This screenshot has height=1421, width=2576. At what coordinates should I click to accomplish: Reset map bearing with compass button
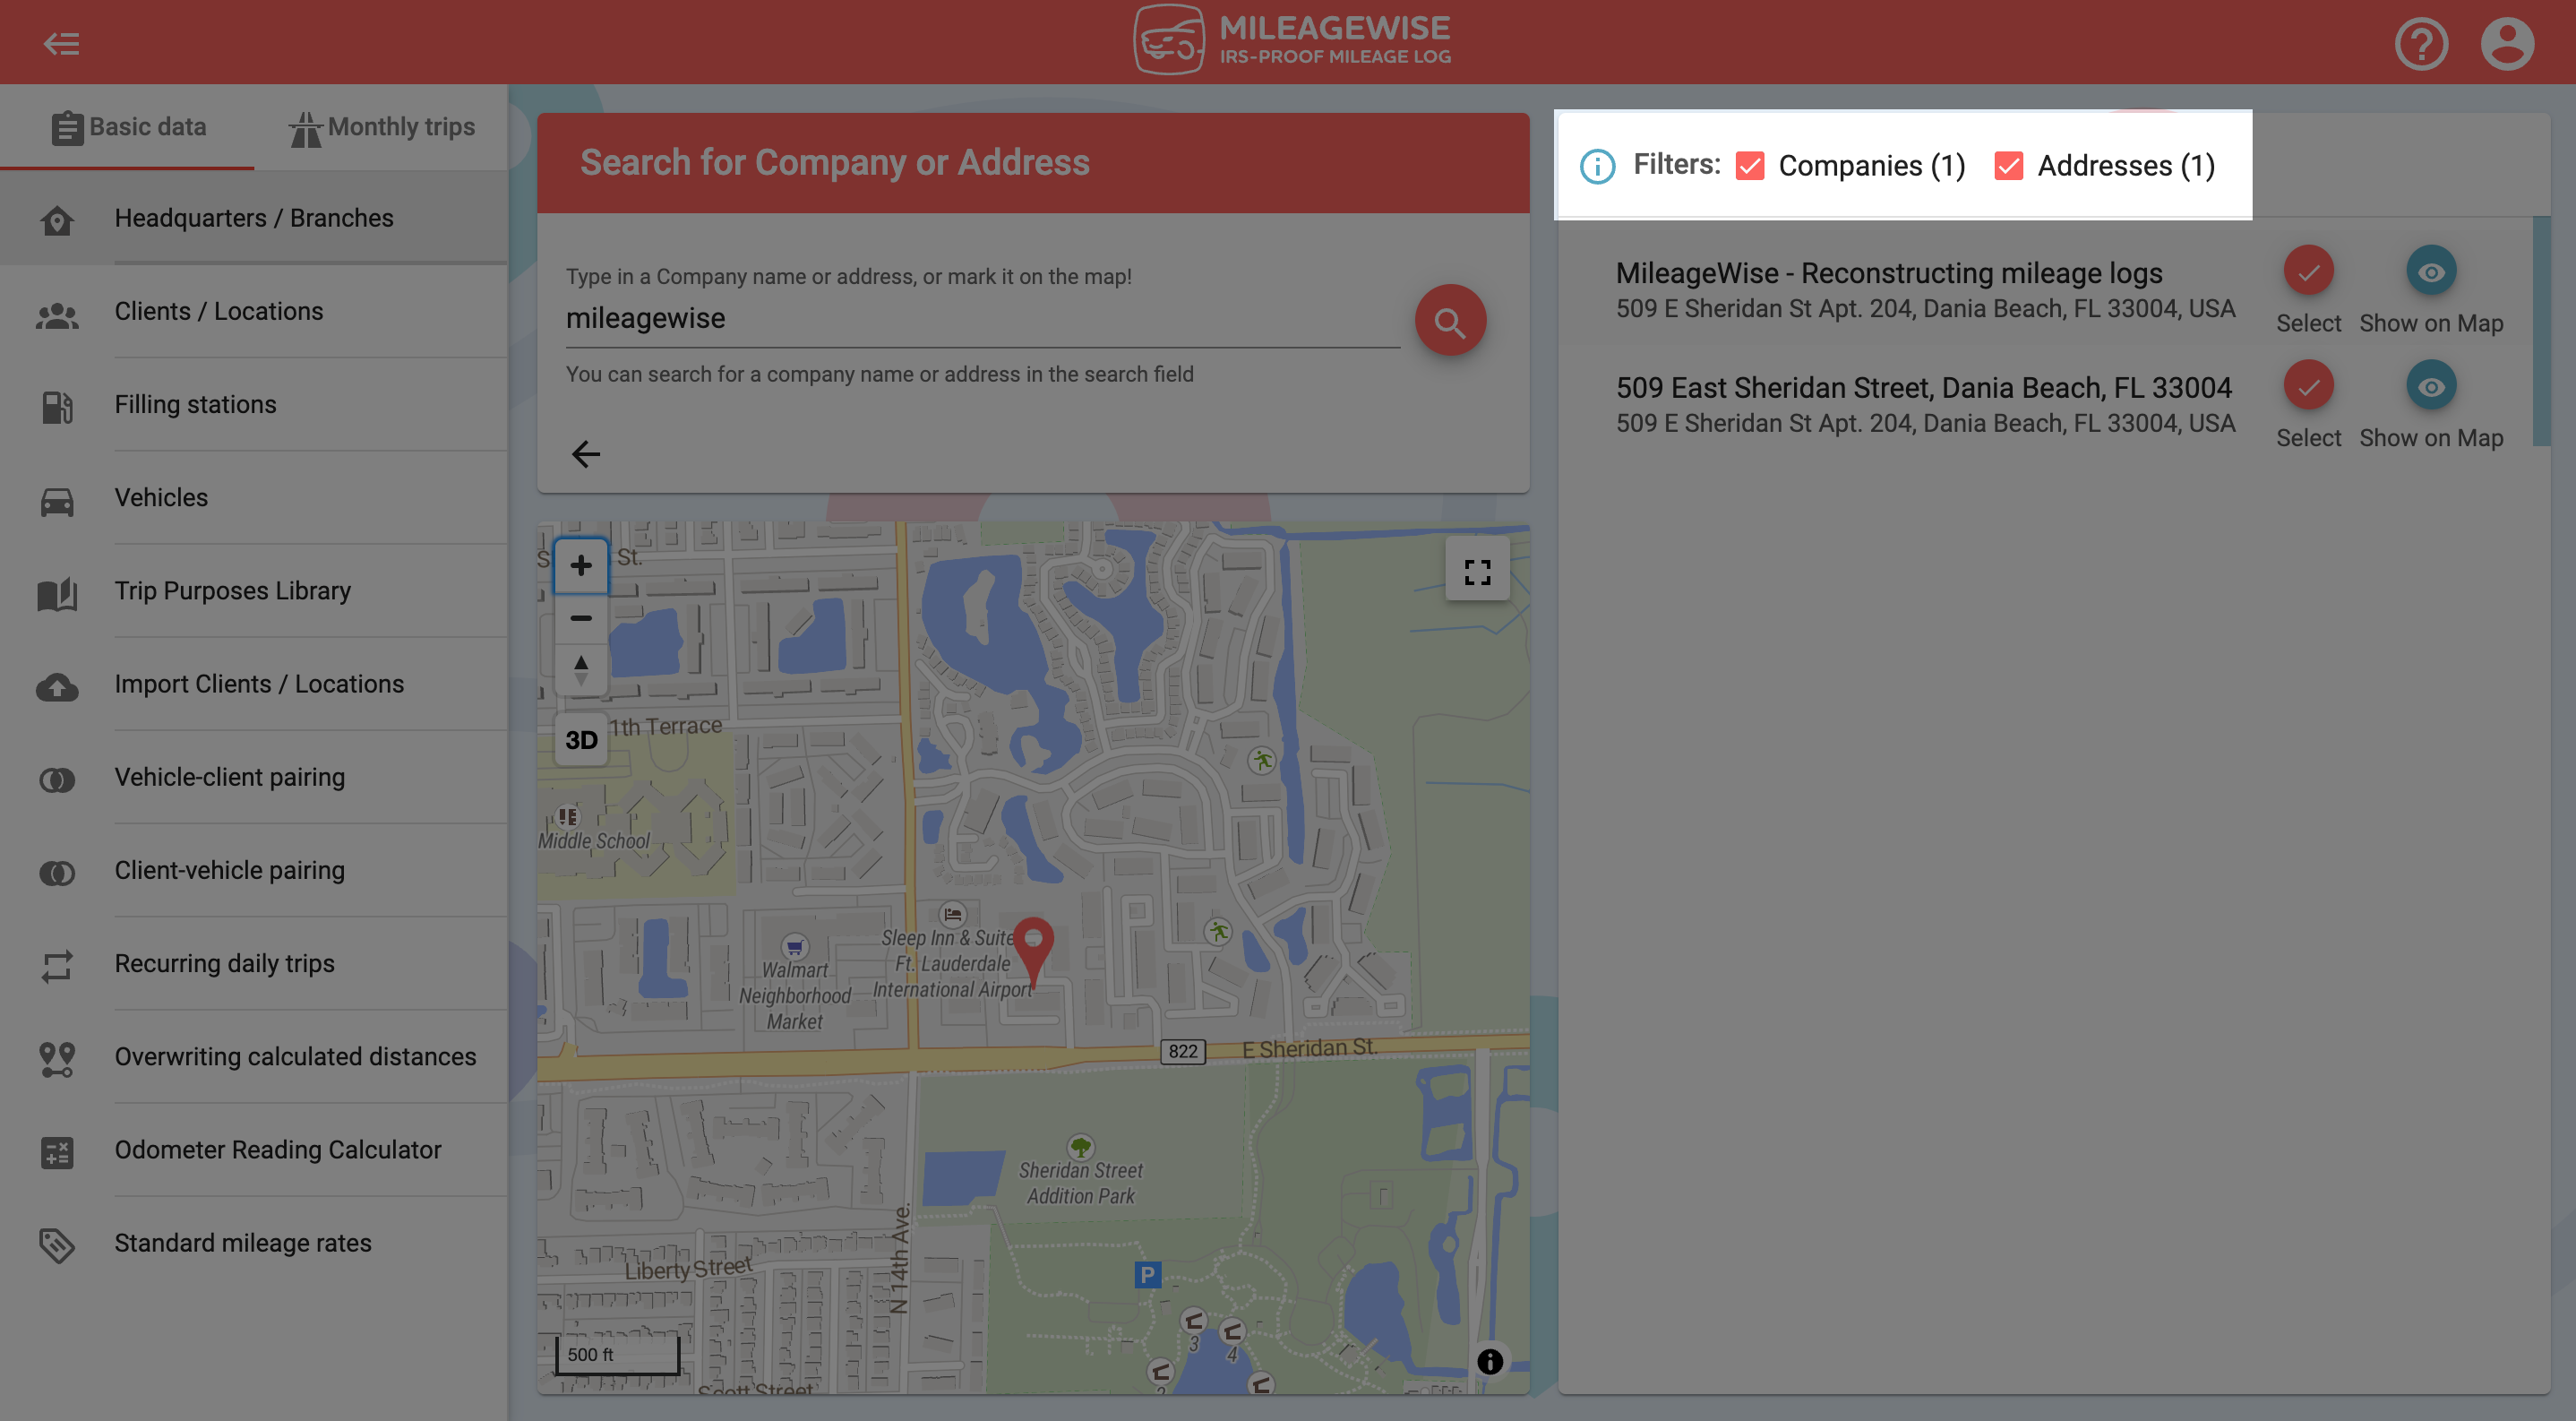pyautogui.click(x=580, y=668)
